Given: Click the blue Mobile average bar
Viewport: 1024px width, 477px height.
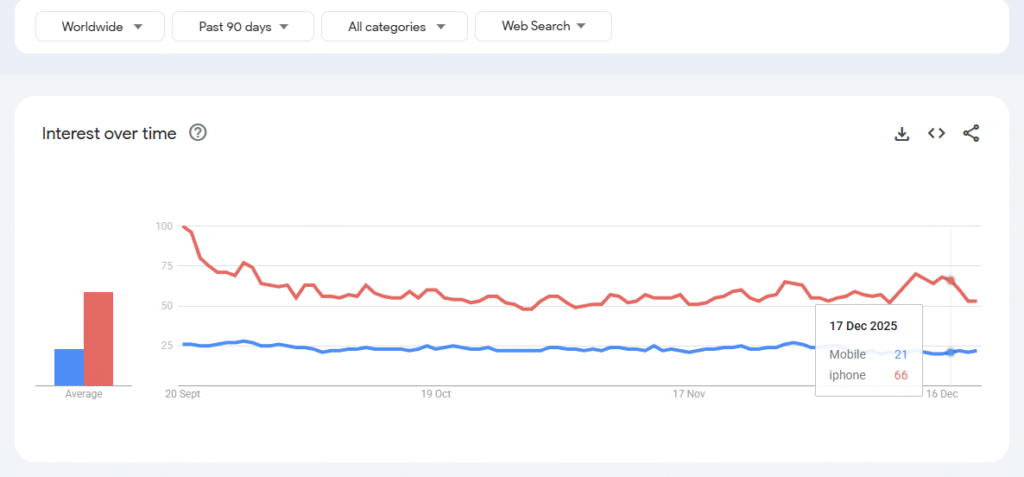Looking at the screenshot, I should [69, 367].
